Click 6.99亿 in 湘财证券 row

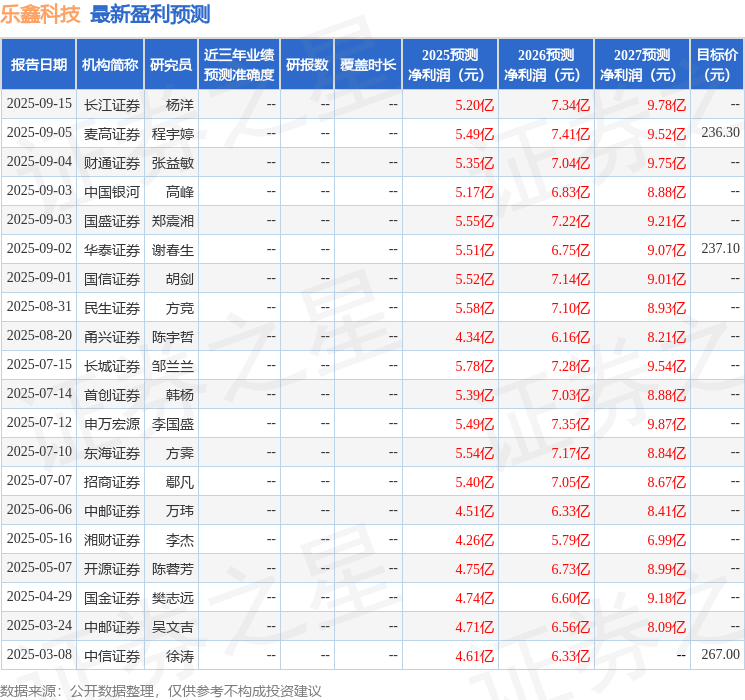[x=666, y=540]
